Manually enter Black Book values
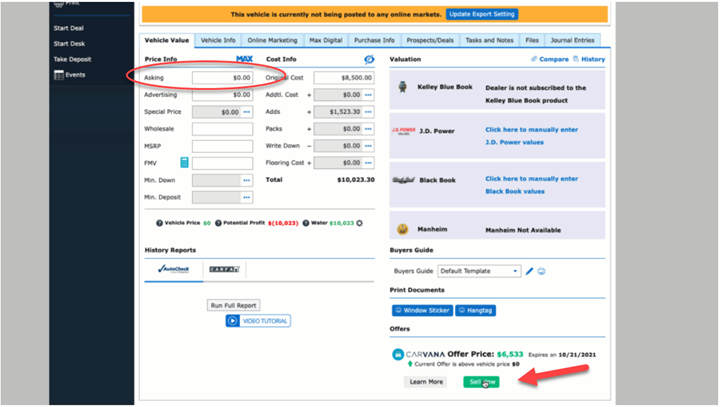 532,185
